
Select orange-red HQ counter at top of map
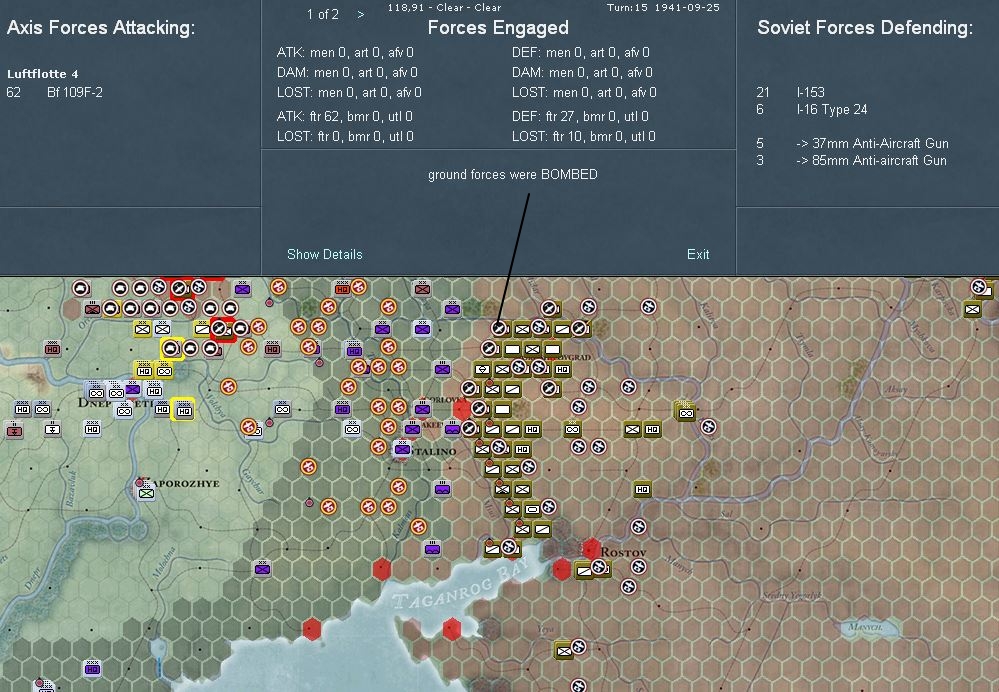pyautogui.click(x=343, y=289)
